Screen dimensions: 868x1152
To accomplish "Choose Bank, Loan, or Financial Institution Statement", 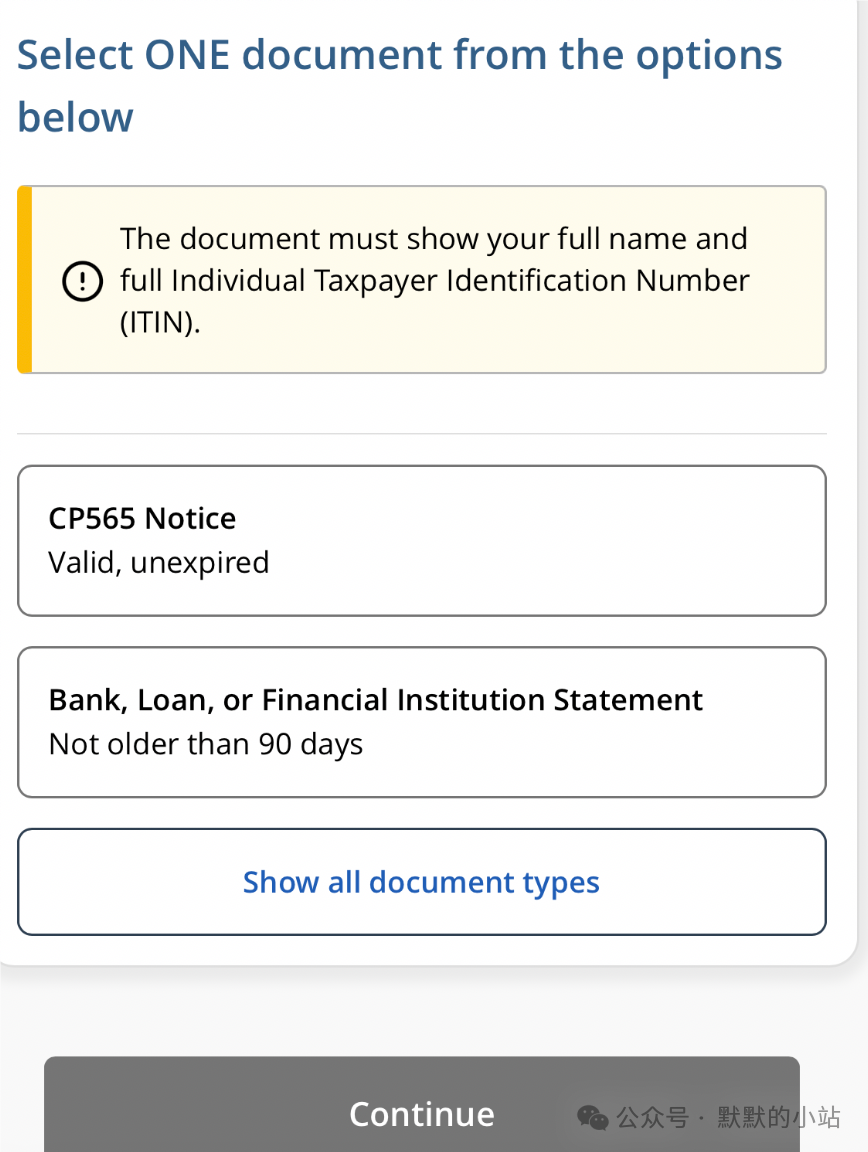I will 422,722.
